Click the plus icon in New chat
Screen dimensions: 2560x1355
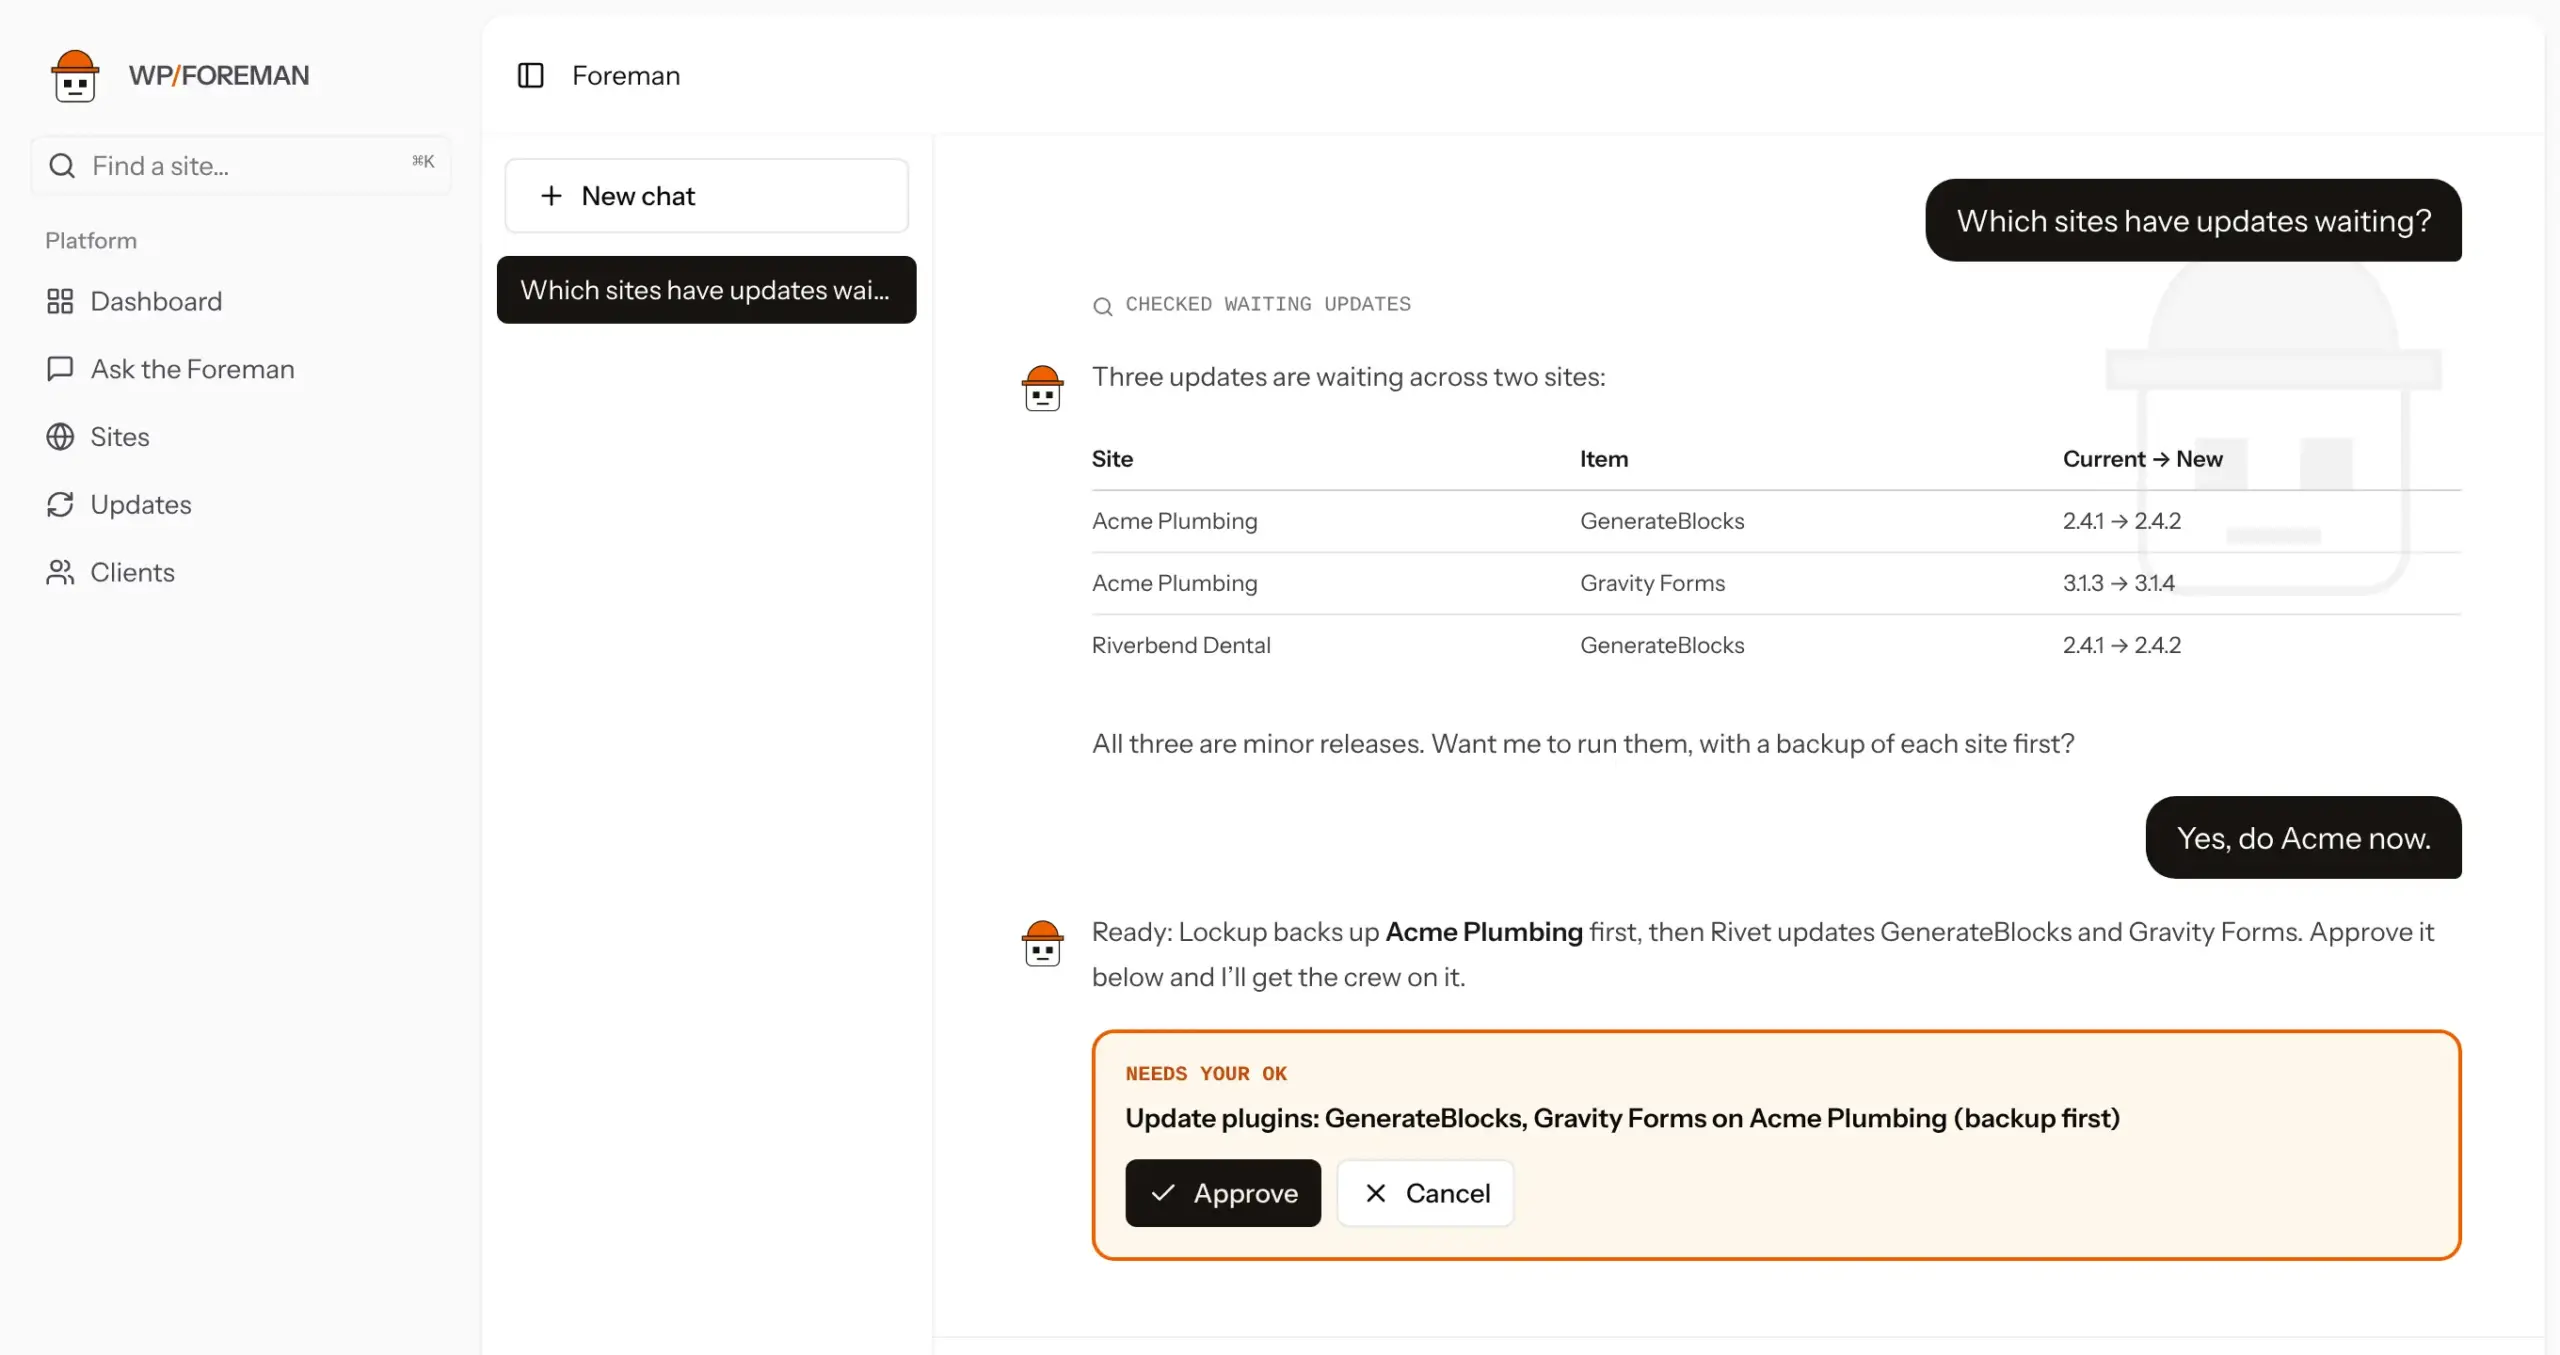[551, 196]
